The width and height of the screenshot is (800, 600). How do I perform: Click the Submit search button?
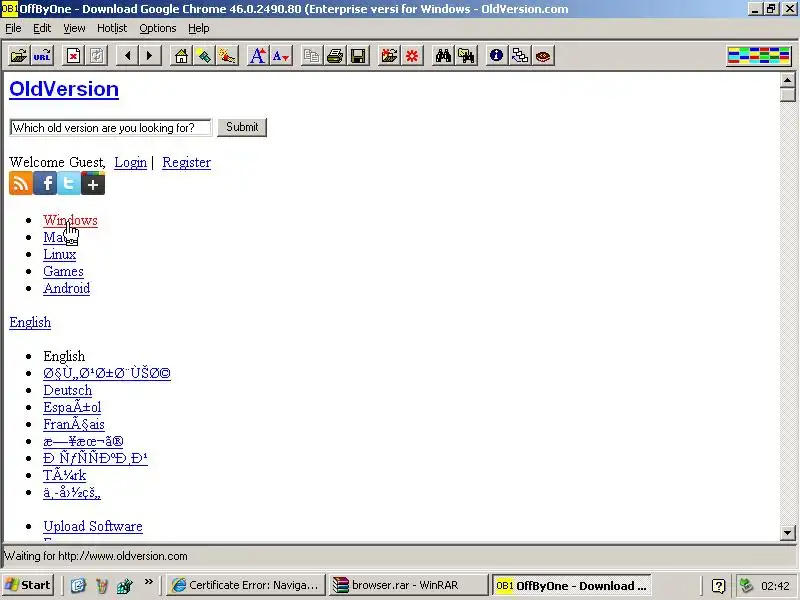[x=242, y=127]
